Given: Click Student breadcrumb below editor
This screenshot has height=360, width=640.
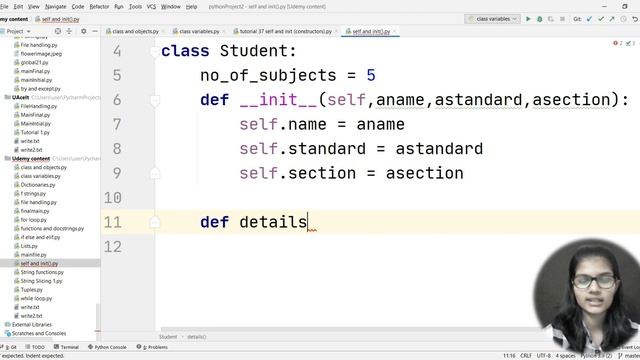Looking at the screenshot, I should 168,337.
